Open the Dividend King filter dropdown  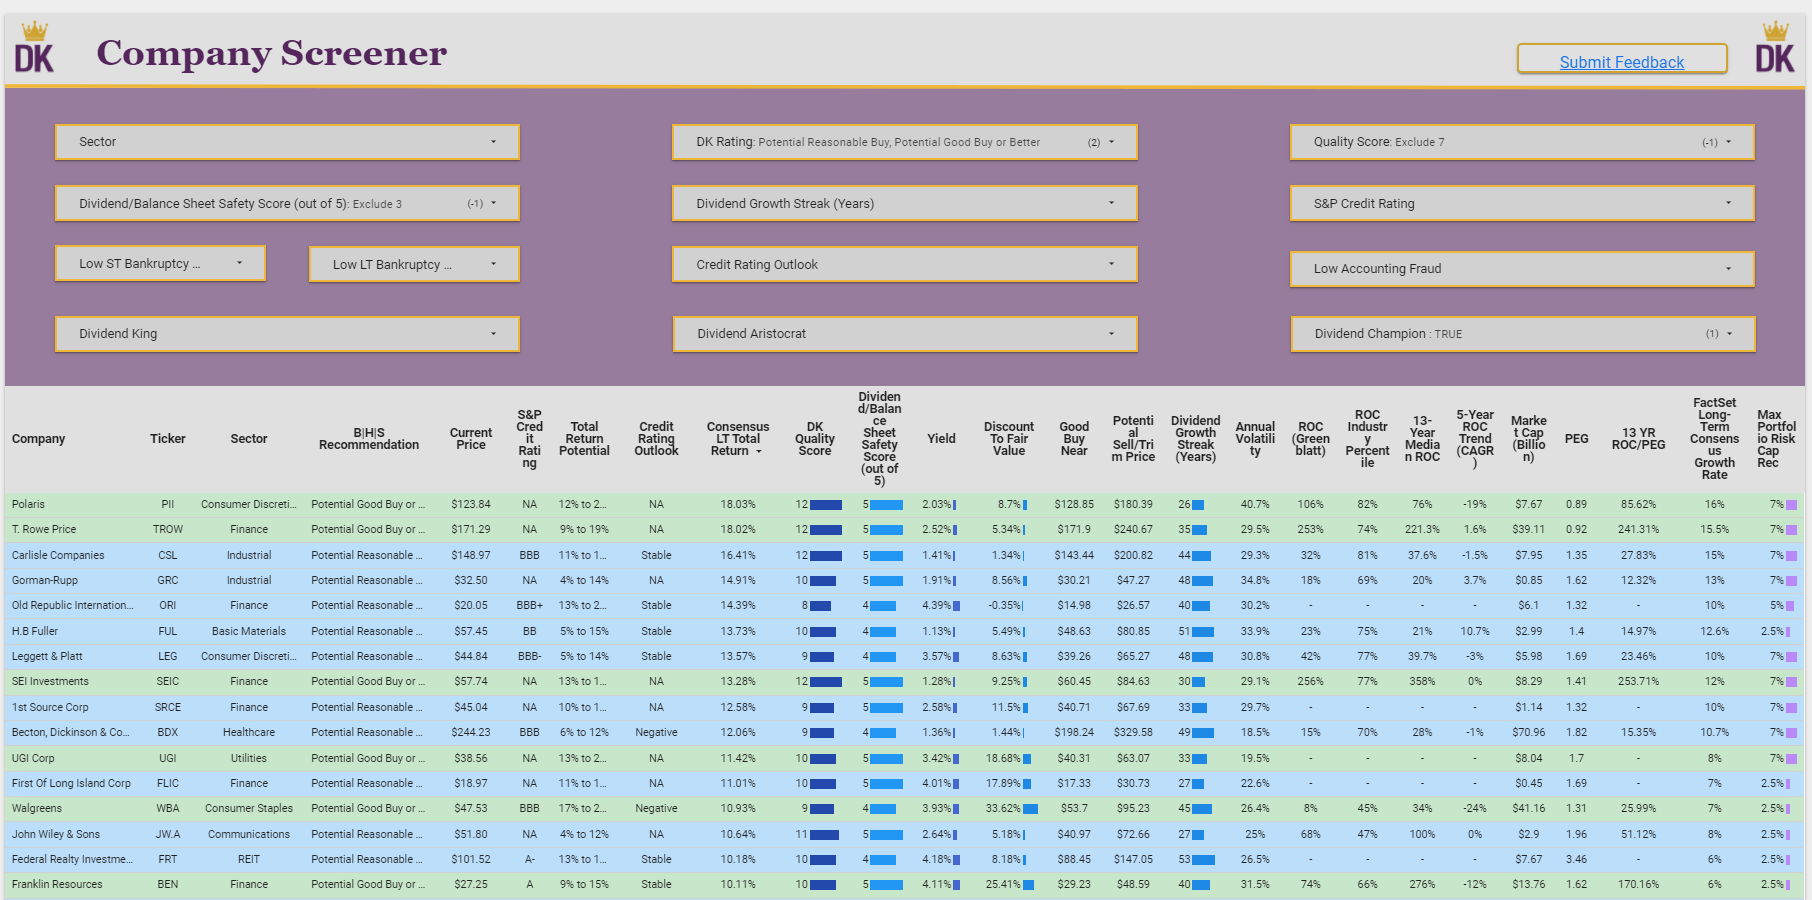[287, 334]
